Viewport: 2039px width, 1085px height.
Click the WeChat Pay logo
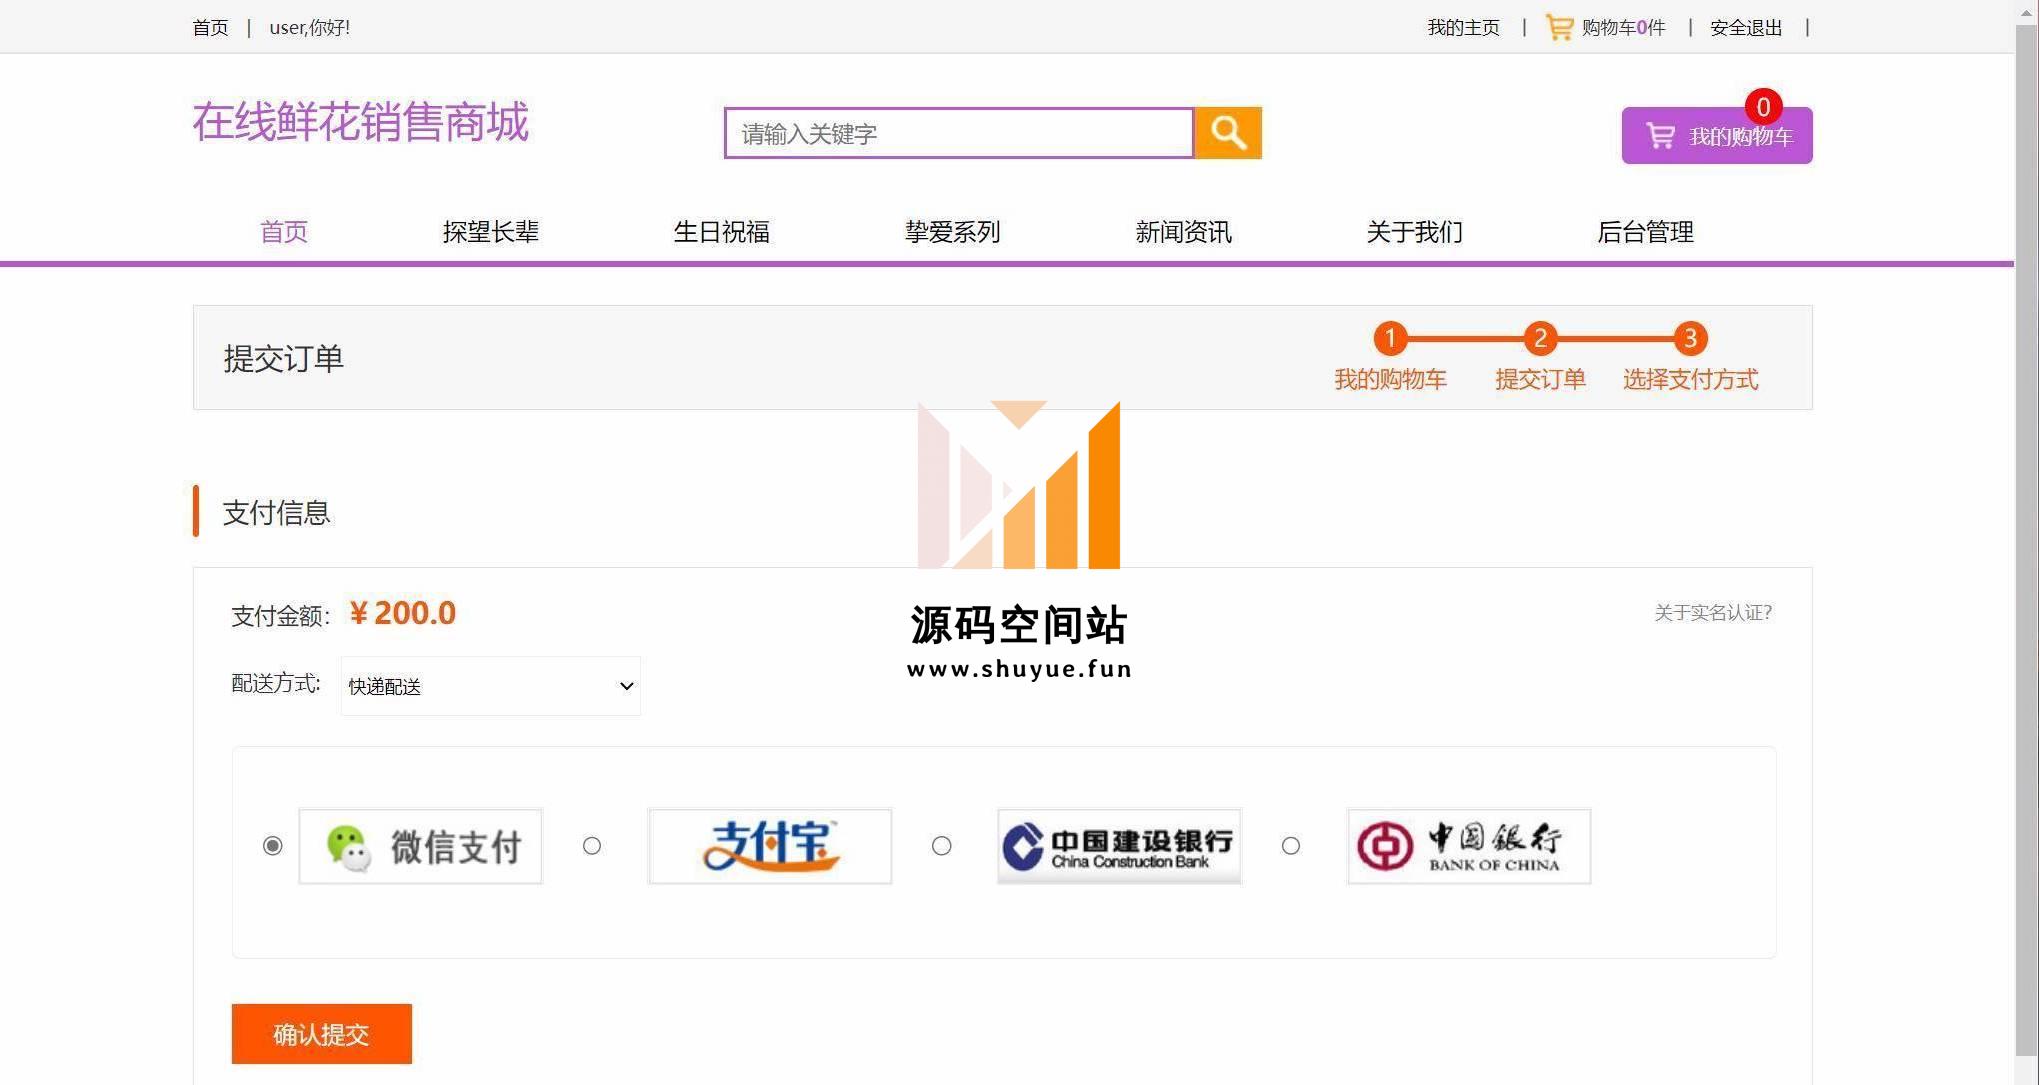(421, 846)
